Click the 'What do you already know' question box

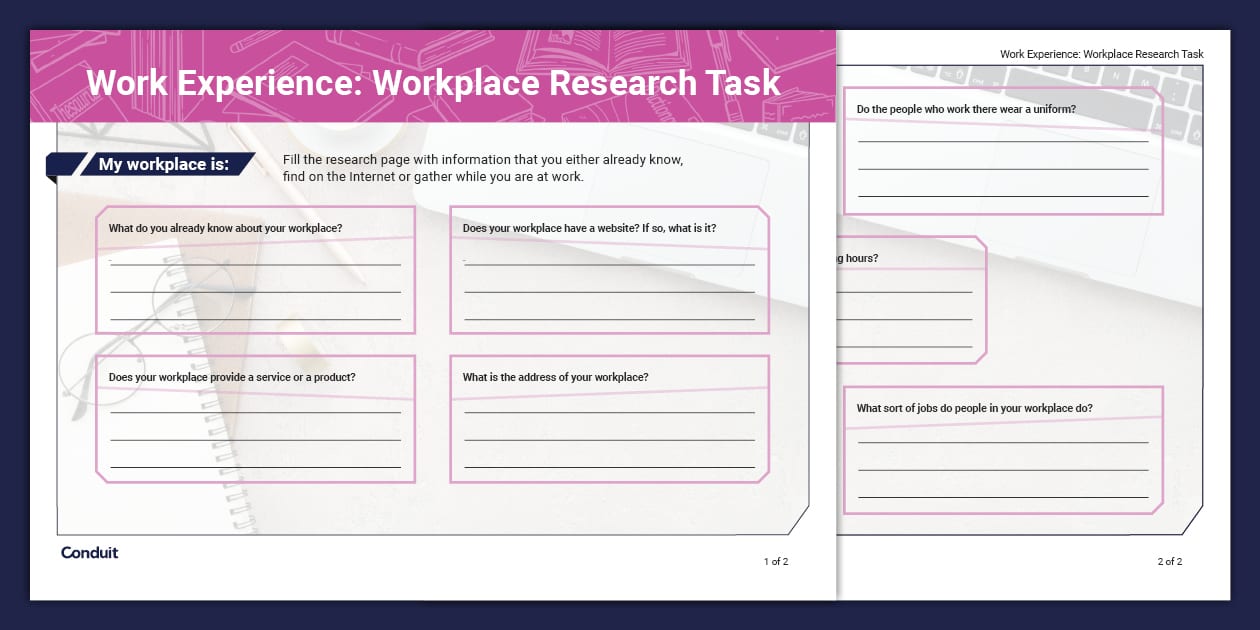(x=255, y=268)
